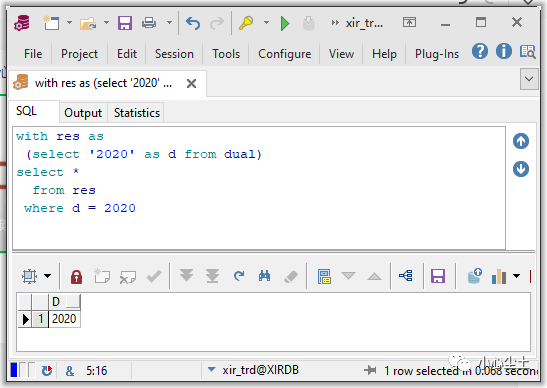Click the delete record icon
547x388 pixels.
coord(127,277)
